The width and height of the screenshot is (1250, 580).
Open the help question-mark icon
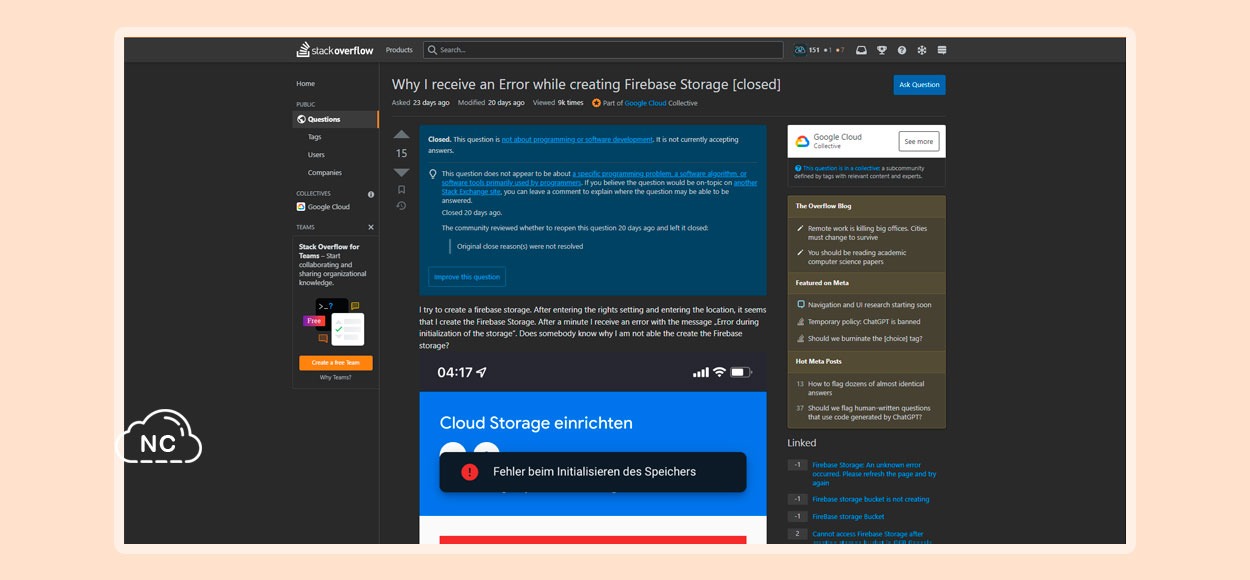(x=902, y=50)
